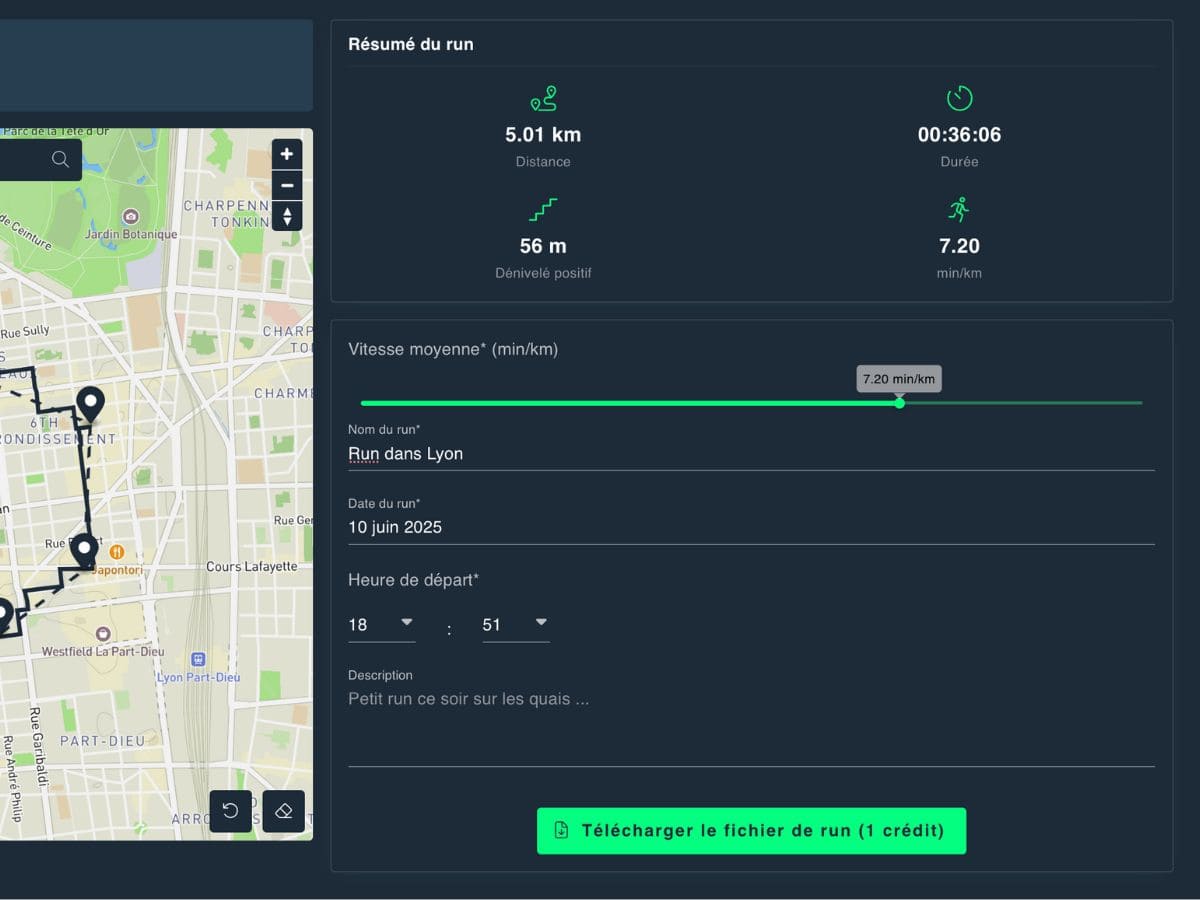Click the Westfield La Part-Dieu shop icon
The image size is (1200, 900).
(102, 634)
